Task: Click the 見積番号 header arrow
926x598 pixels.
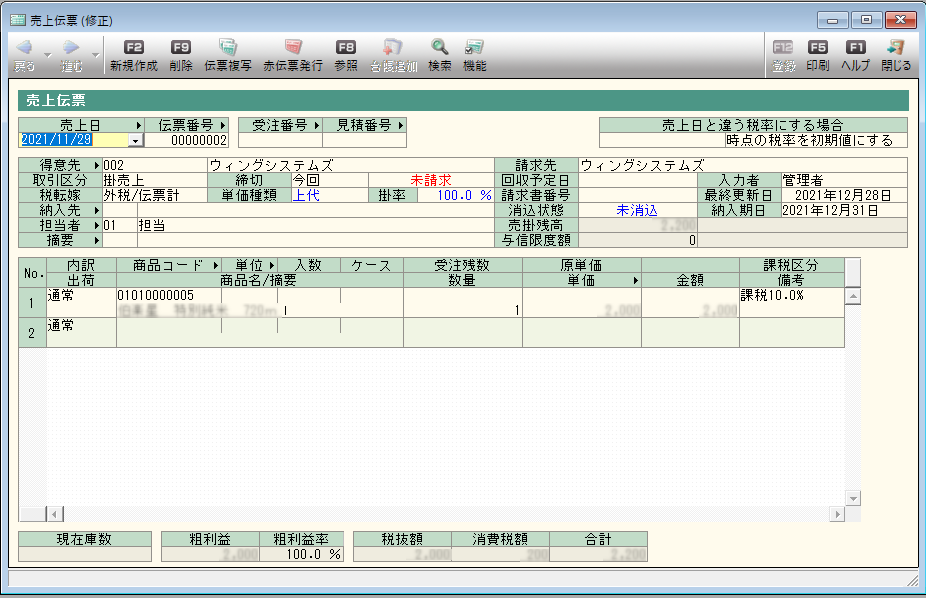Action: tap(400, 125)
